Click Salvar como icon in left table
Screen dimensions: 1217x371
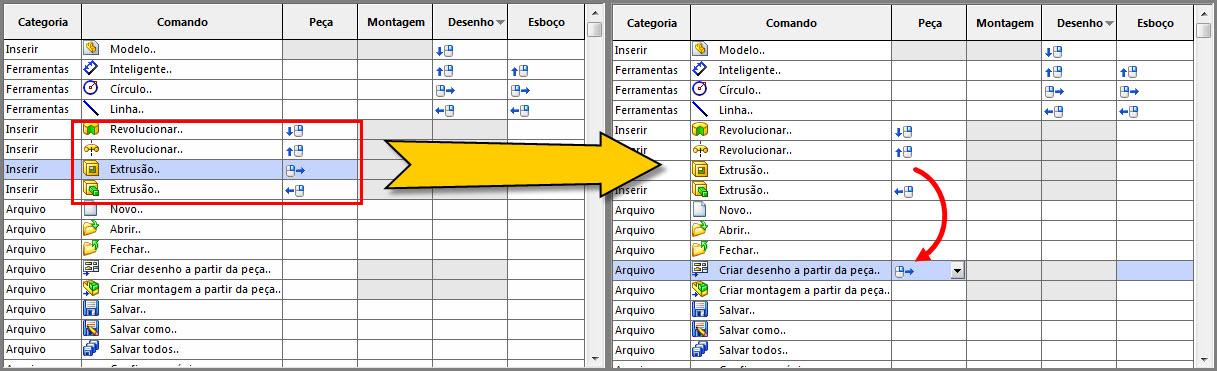point(90,329)
